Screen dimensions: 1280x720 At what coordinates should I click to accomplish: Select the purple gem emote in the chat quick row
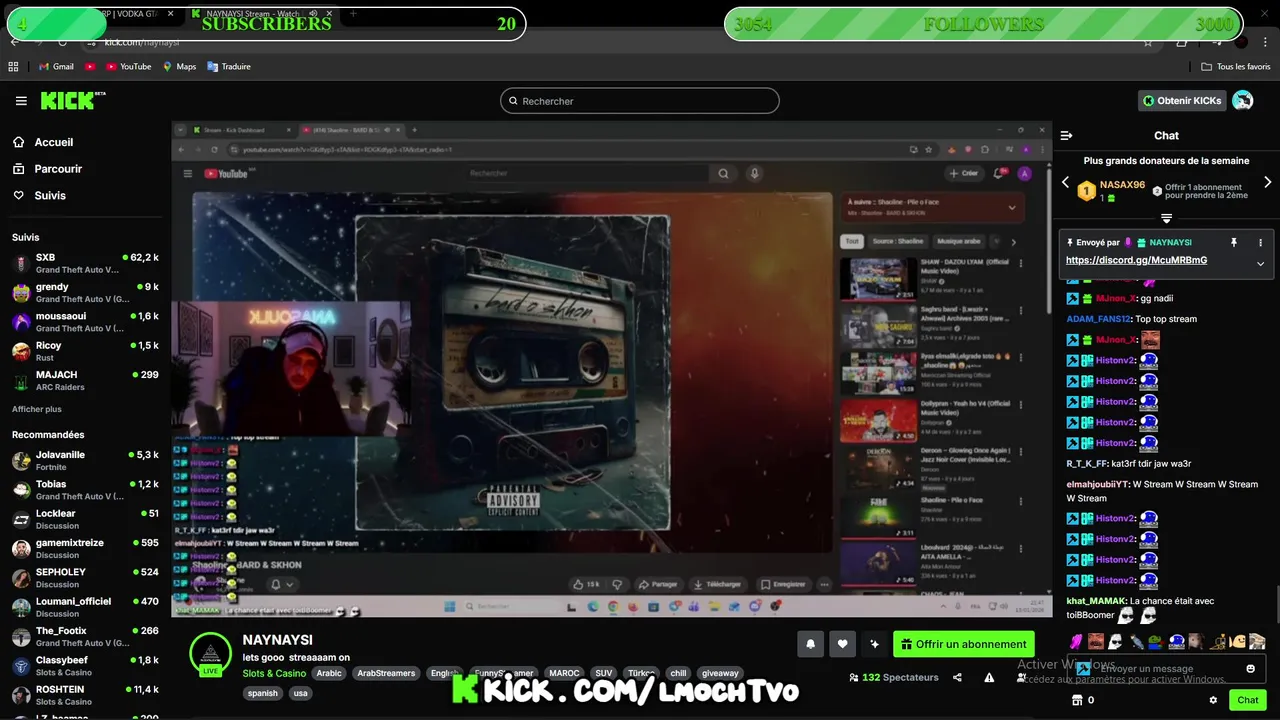[x=1077, y=641]
